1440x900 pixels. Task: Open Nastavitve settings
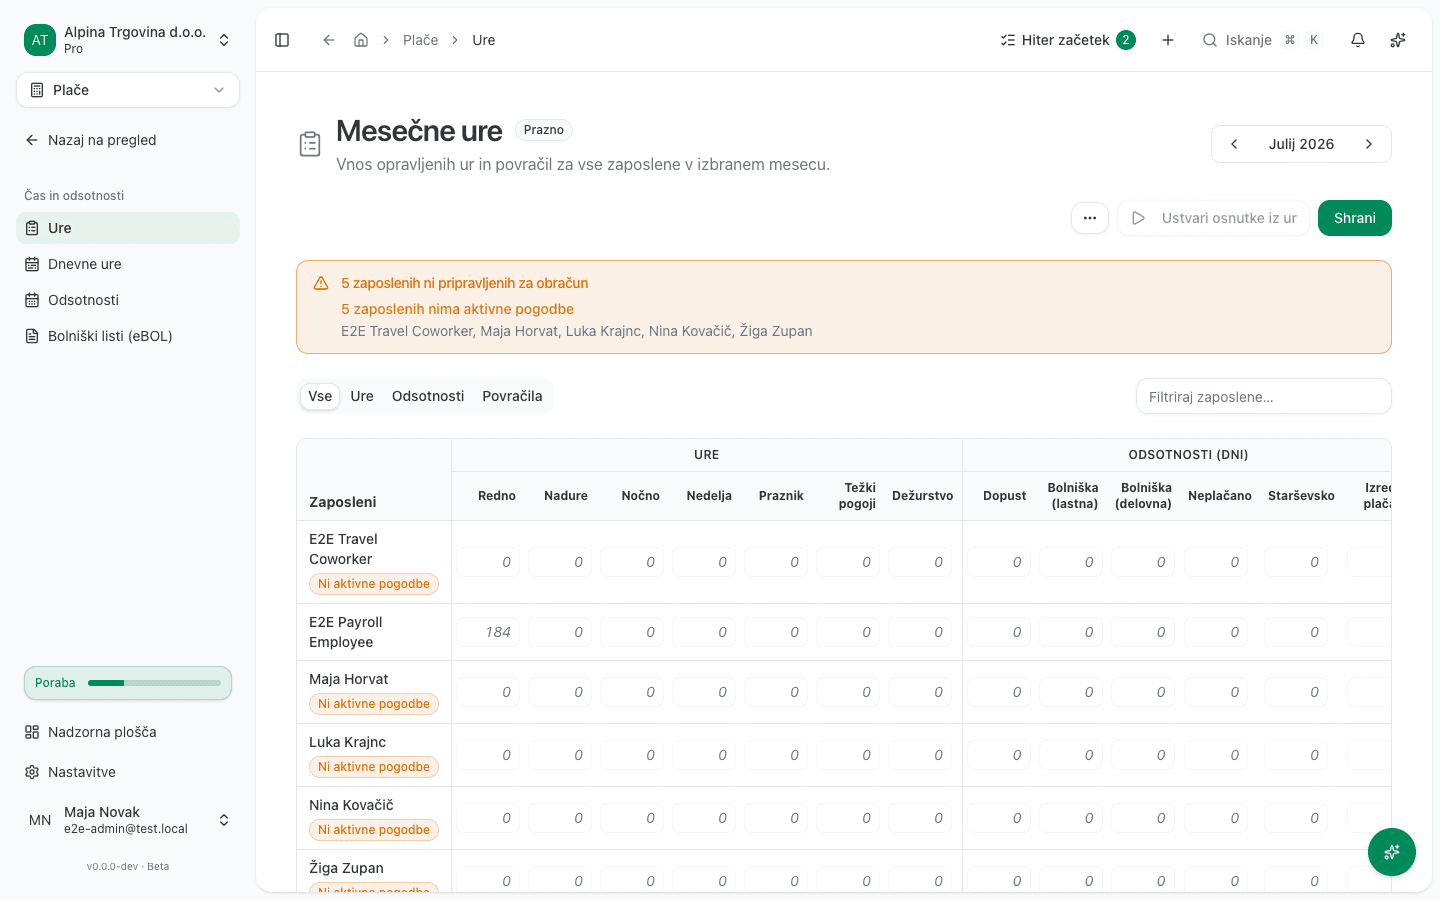pyautogui.click(x=128, y=772)
